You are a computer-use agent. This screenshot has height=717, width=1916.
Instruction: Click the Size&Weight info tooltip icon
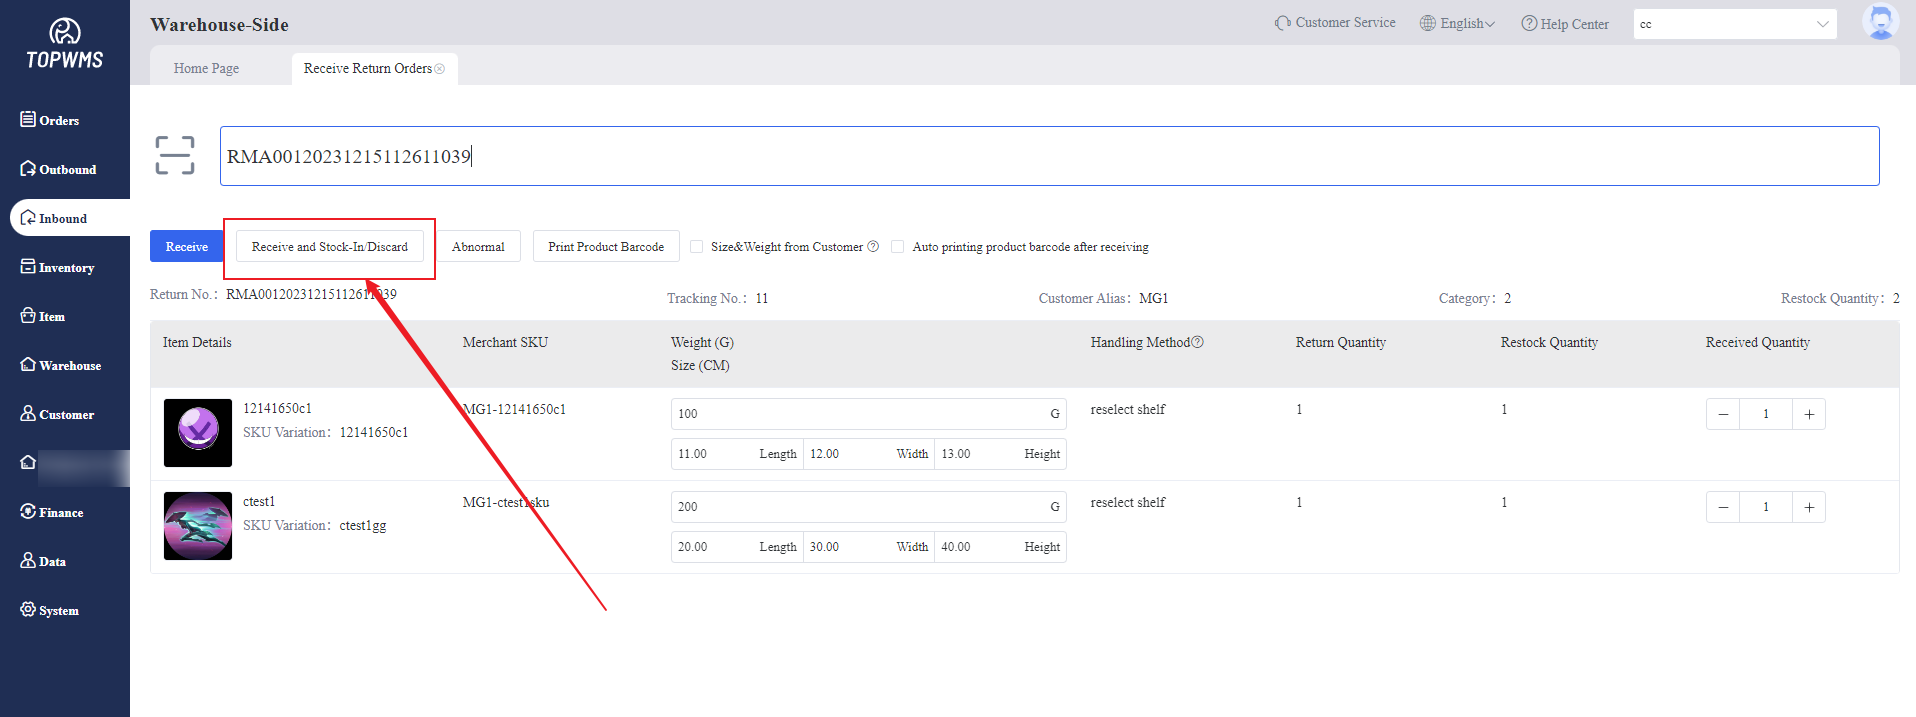click(873, 247)
